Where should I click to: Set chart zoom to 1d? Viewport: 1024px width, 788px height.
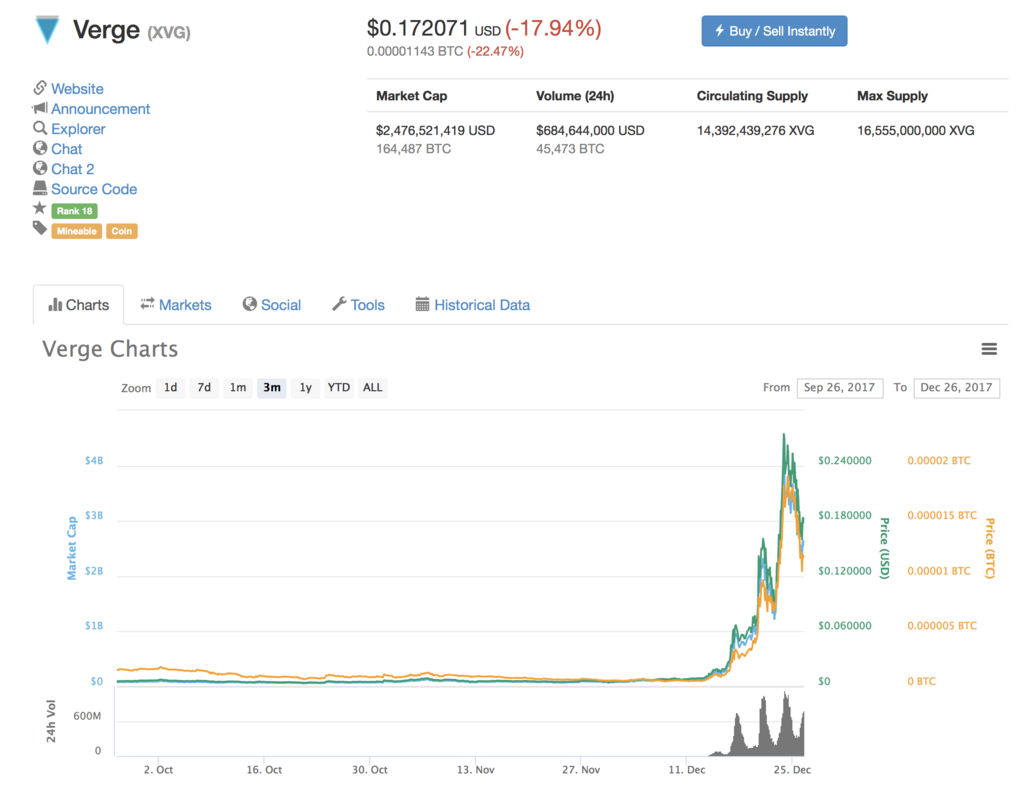[x=170, y=388]
